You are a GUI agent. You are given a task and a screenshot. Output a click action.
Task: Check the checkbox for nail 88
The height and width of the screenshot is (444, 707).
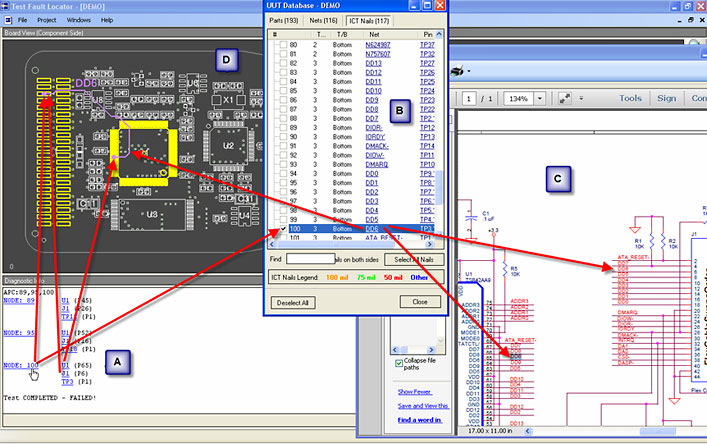click(x=283, y=119)
